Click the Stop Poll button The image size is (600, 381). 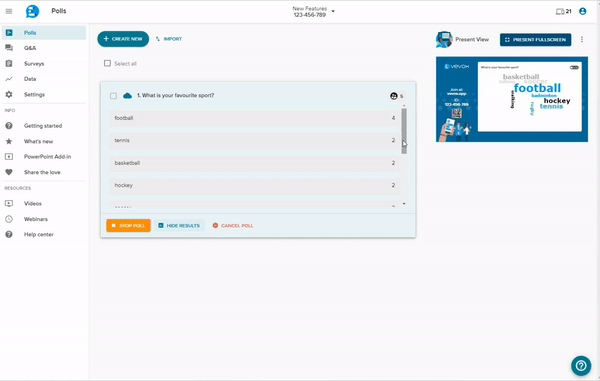(x=128, y=226)
